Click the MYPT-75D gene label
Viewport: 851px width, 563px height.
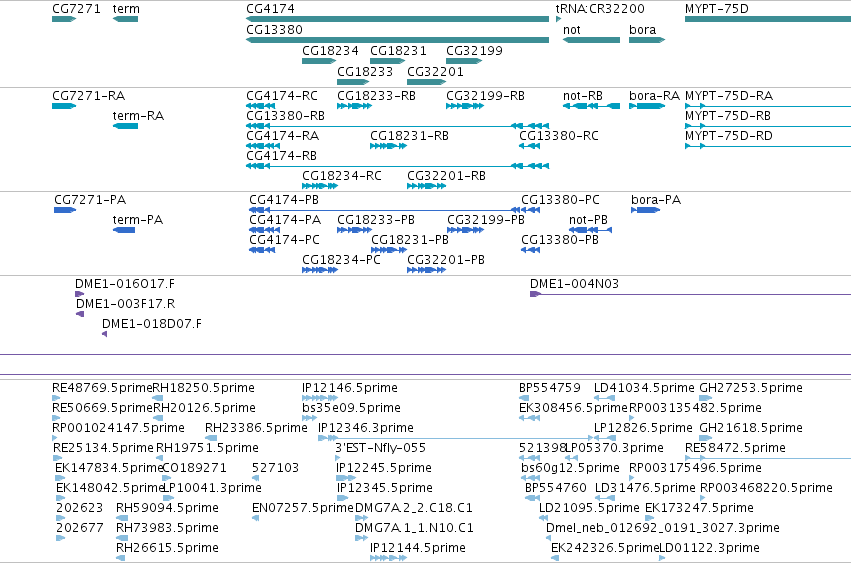716,9
